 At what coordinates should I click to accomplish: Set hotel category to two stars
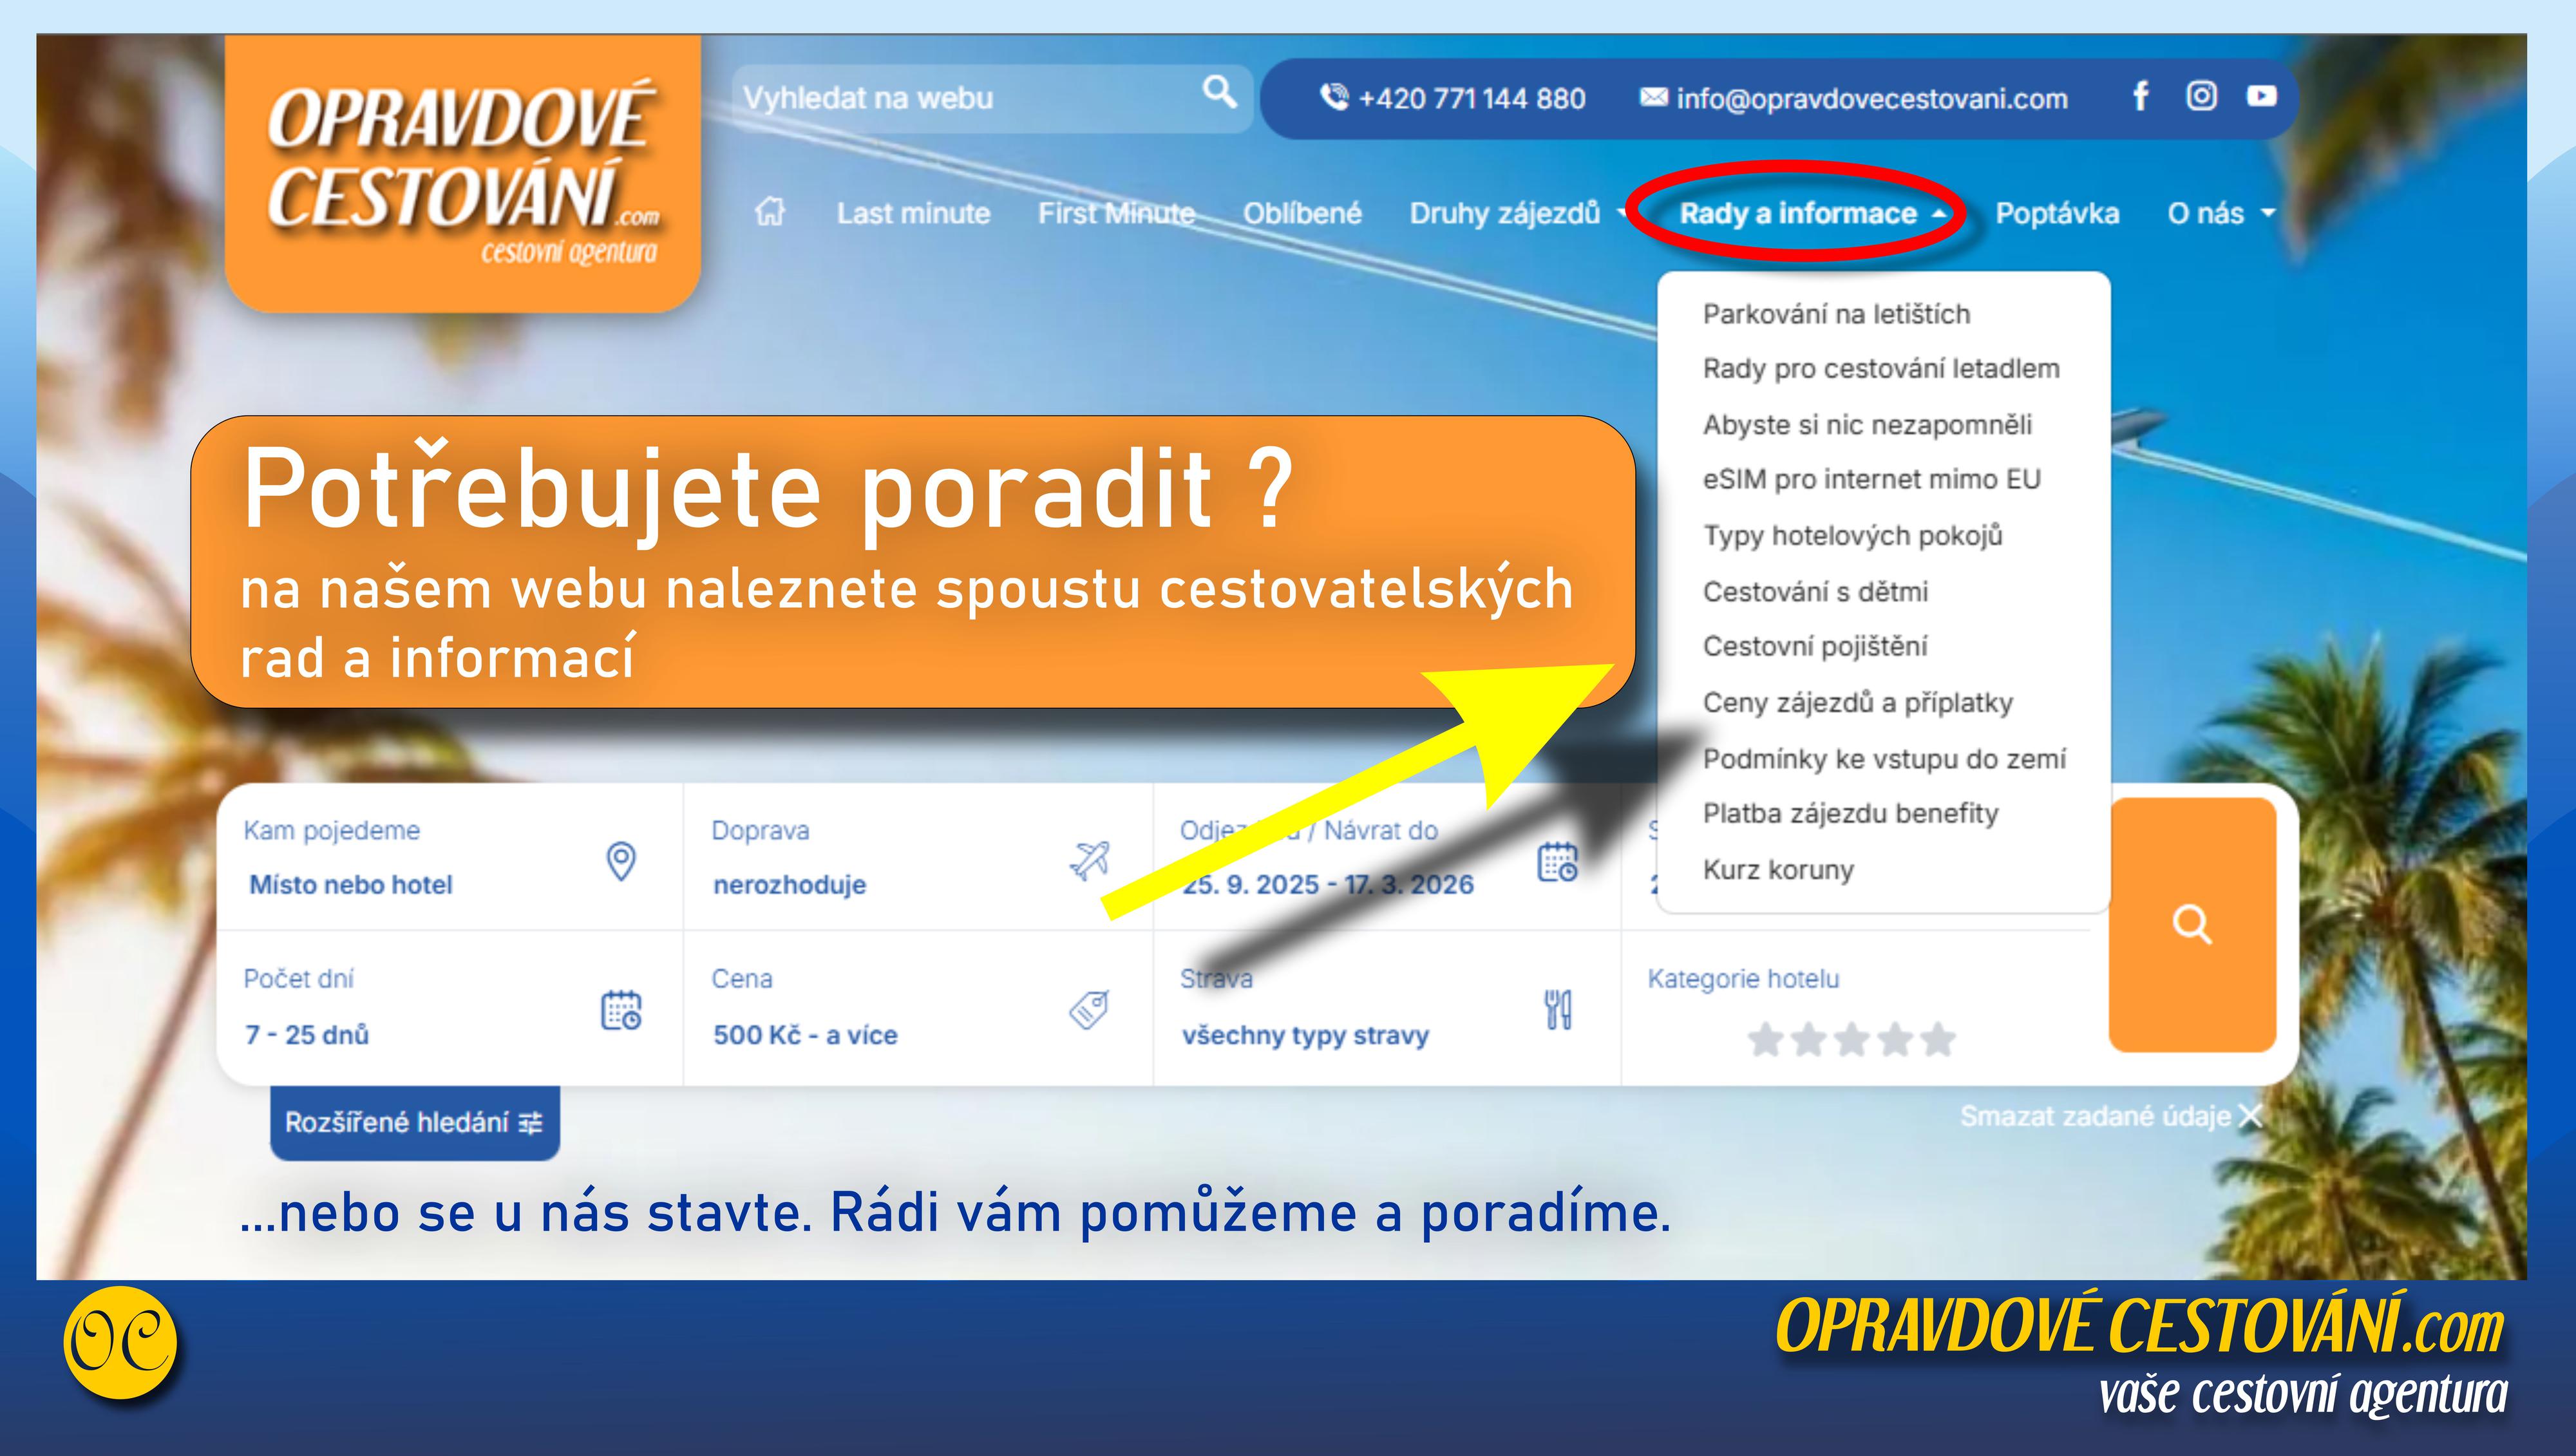coord(1808,1040)
